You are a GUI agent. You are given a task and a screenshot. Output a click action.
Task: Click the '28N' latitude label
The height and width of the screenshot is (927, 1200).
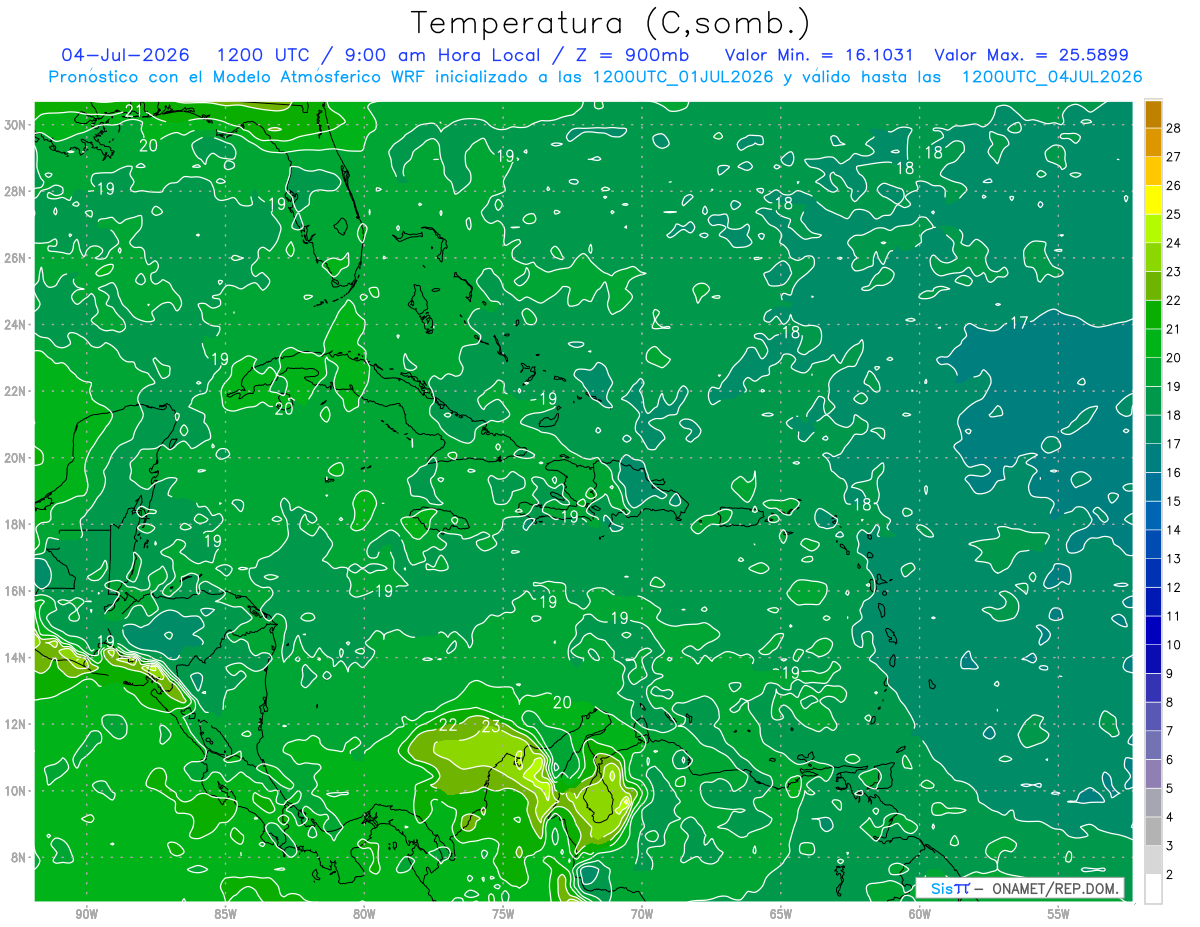click(x=17, y=191)
